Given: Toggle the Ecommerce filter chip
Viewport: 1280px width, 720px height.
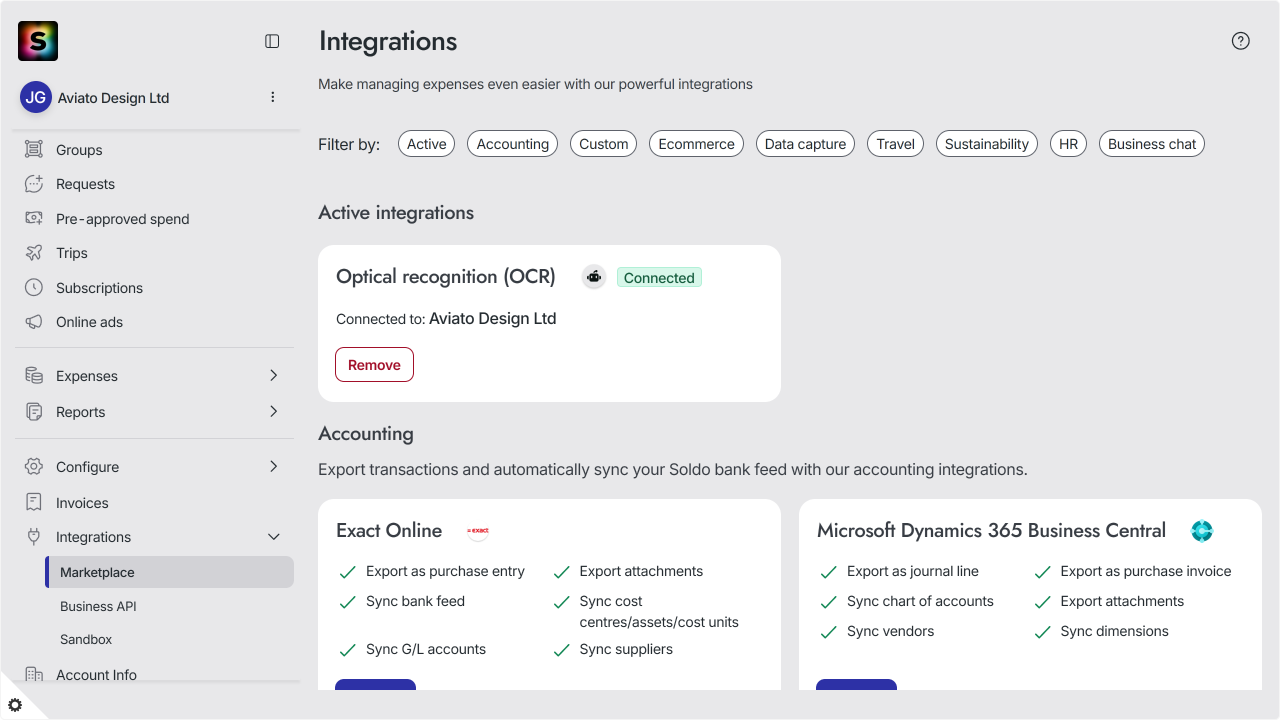Looking at the screenshot, I should pos(696,144).
